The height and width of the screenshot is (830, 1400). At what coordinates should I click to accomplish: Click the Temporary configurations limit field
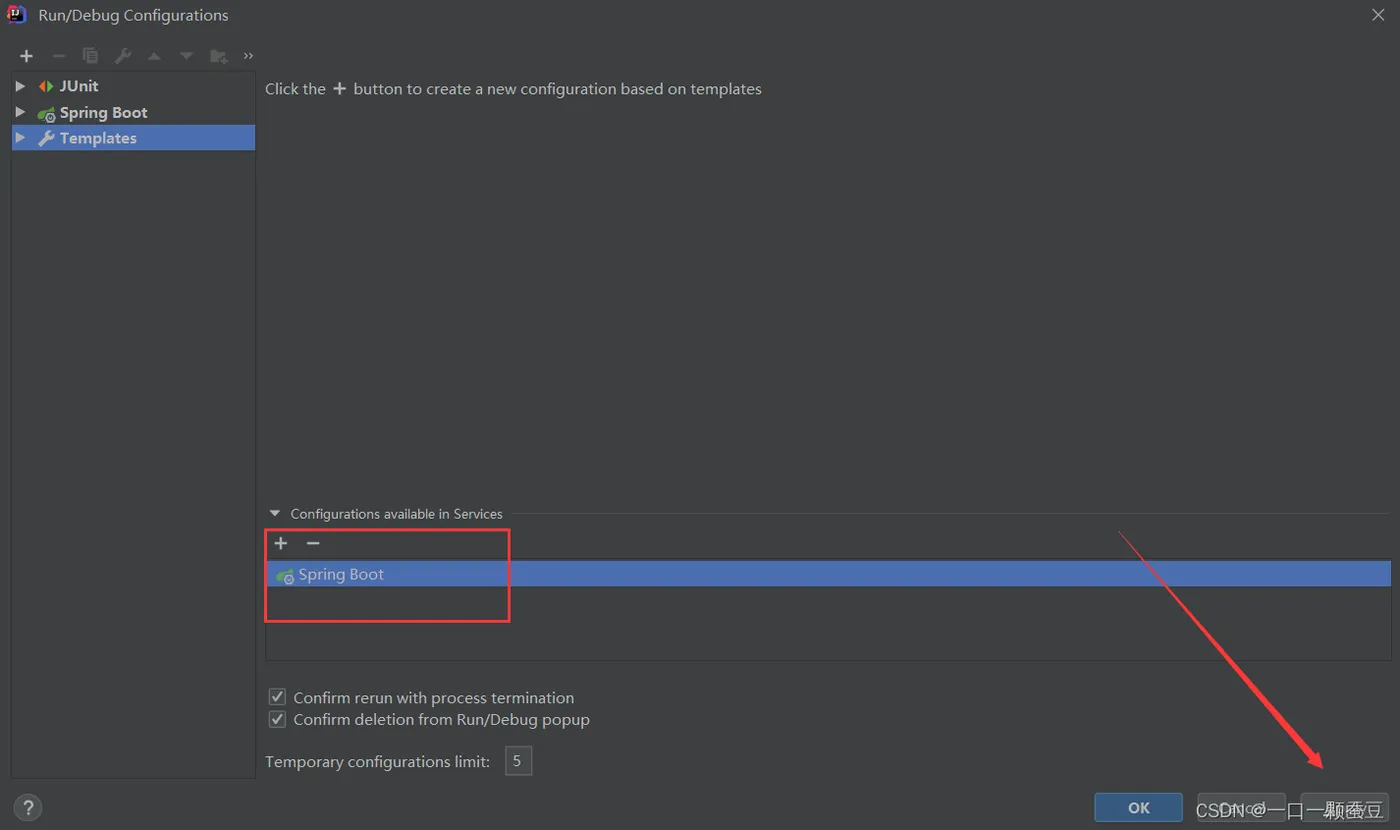click(518, 761)
